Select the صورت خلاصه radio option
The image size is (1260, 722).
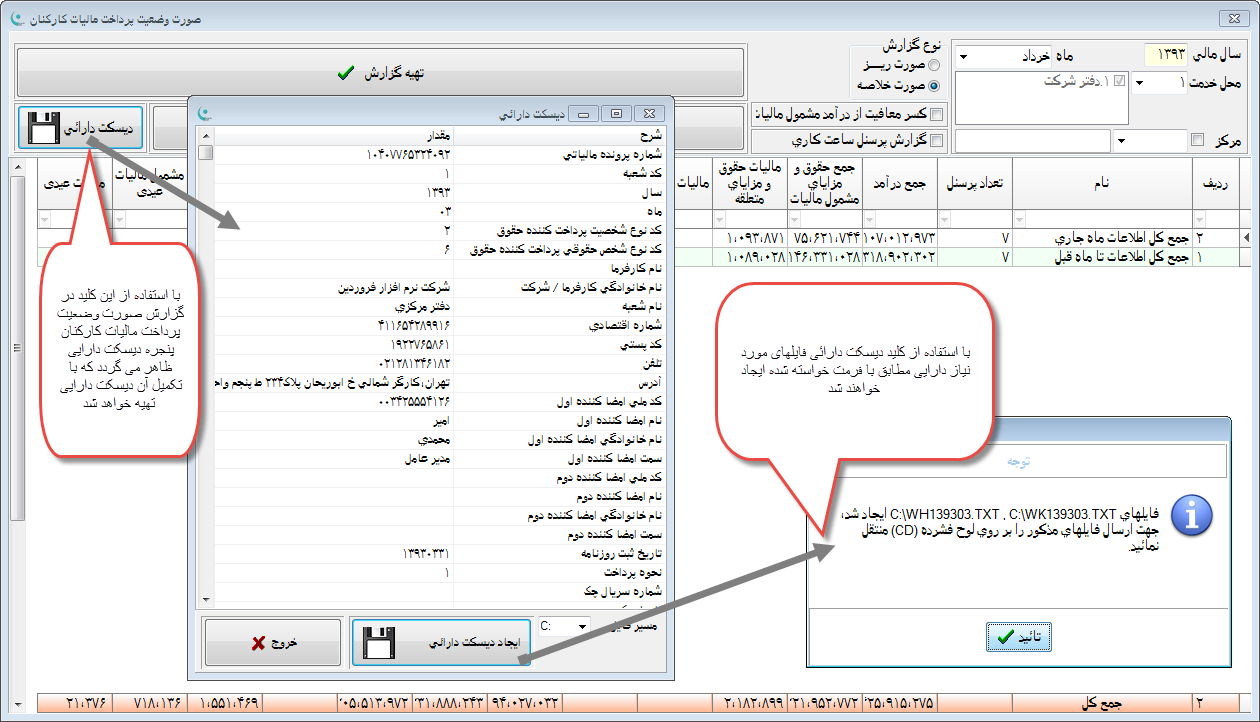point(934,85)
